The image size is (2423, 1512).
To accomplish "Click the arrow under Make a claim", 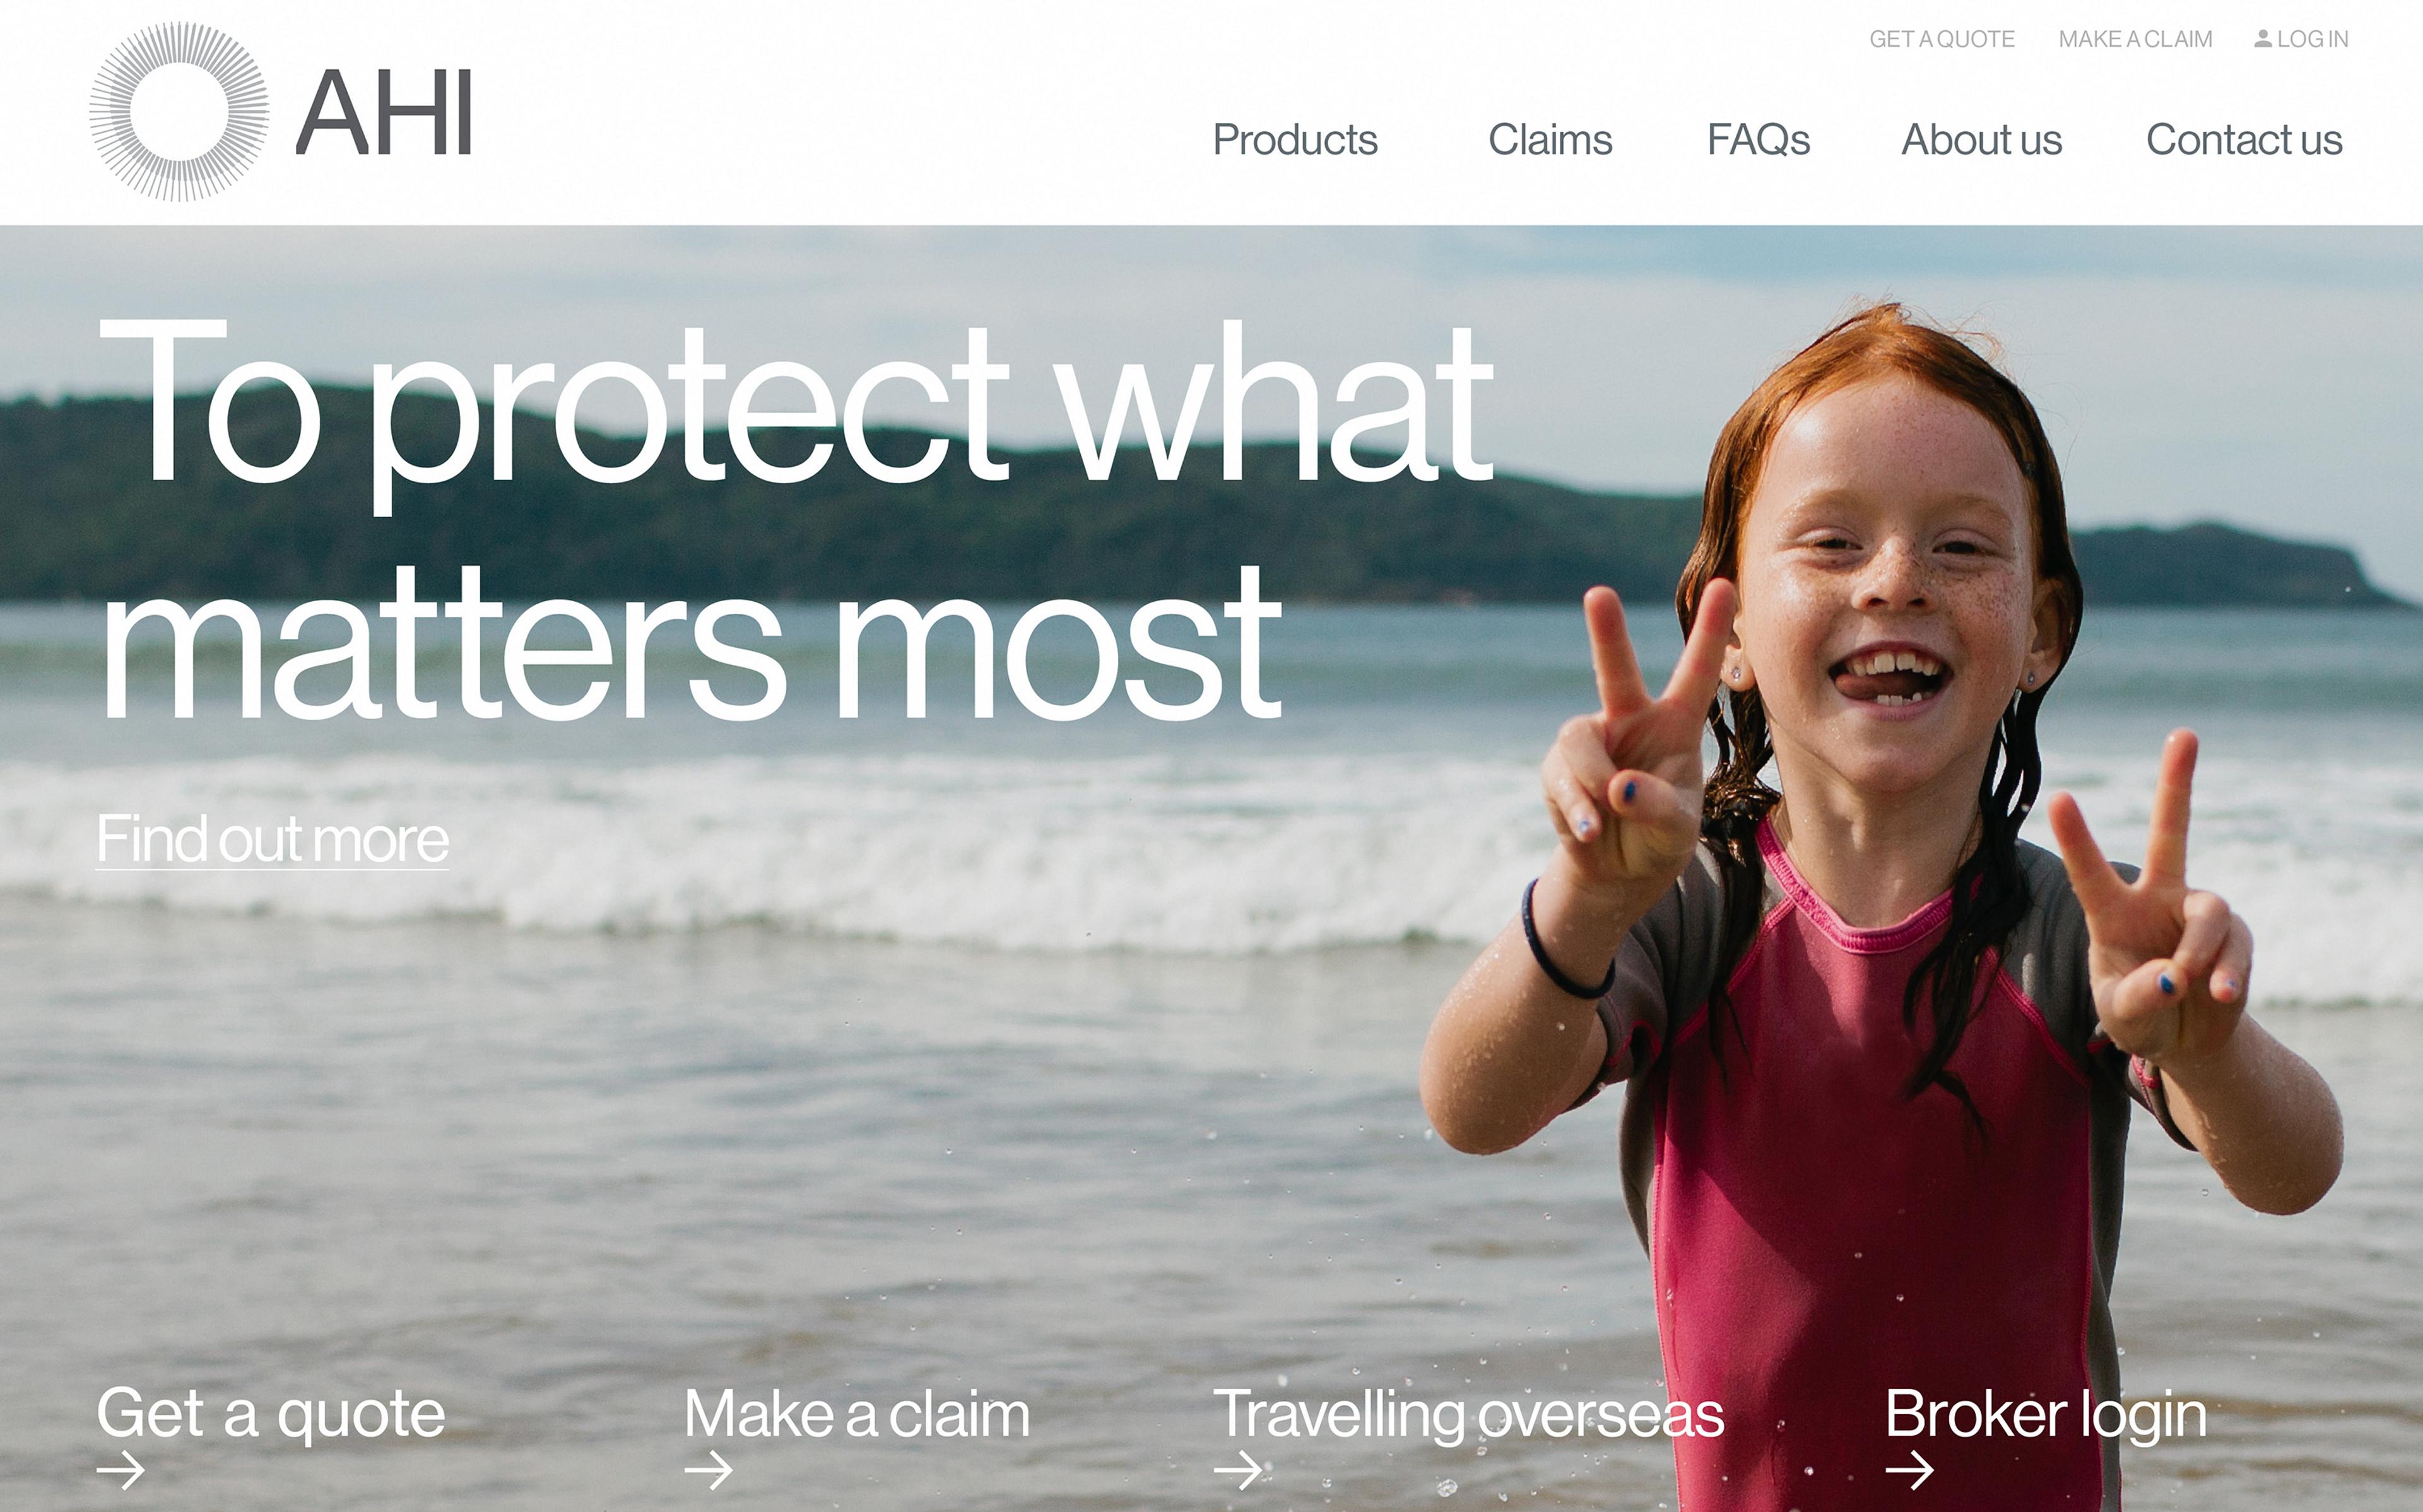I will [x=709, y=1471].
